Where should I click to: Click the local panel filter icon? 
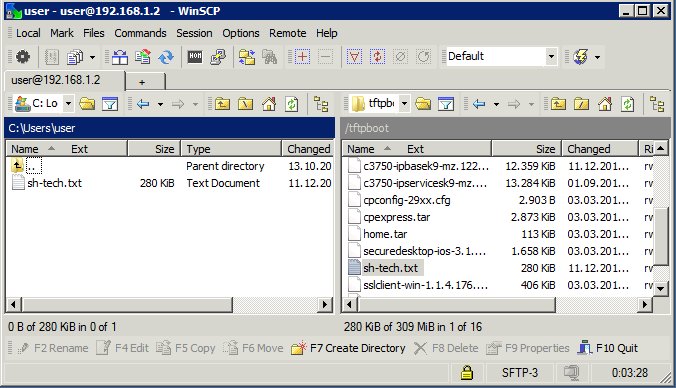tap(110, 103)
